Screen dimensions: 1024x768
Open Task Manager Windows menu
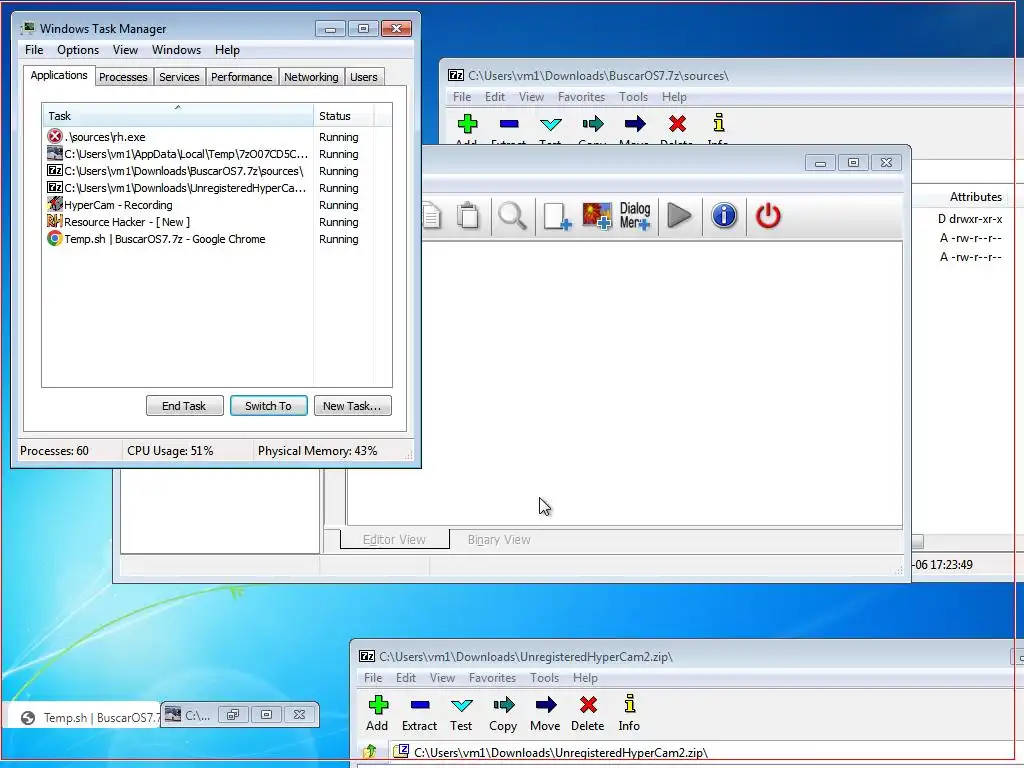tap(176, 50)
